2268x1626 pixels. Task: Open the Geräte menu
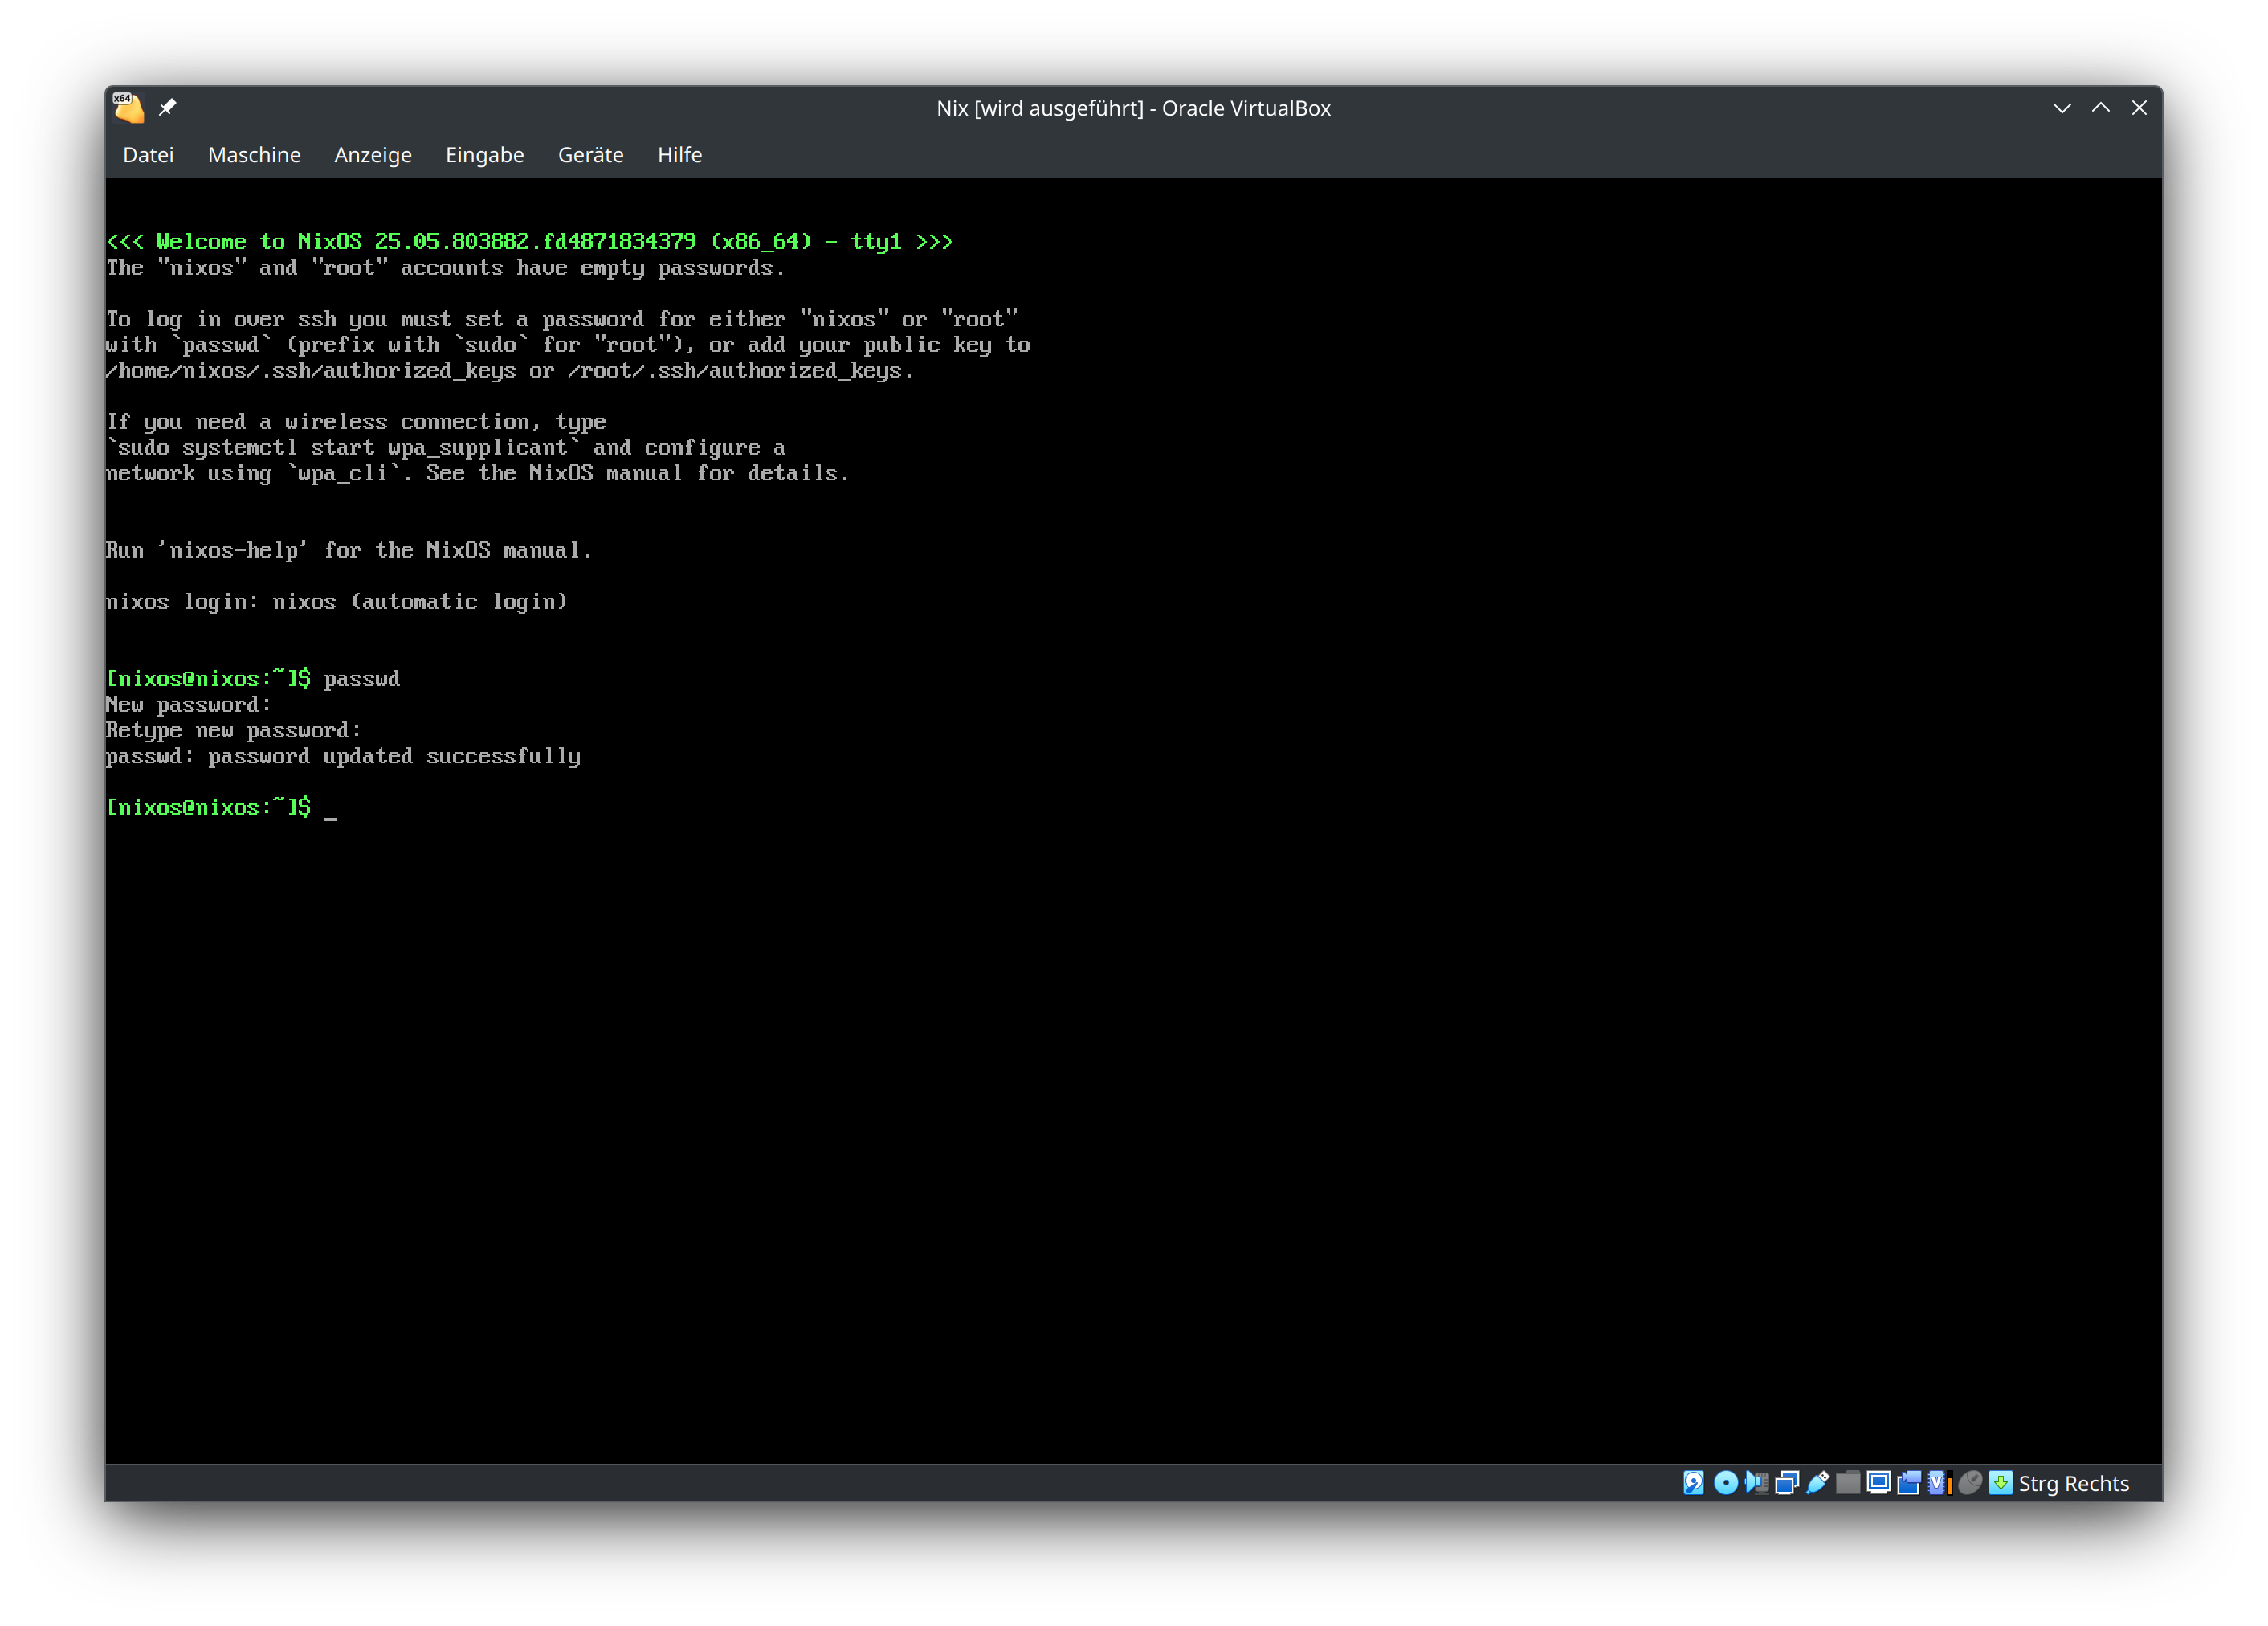pos(591,155)
